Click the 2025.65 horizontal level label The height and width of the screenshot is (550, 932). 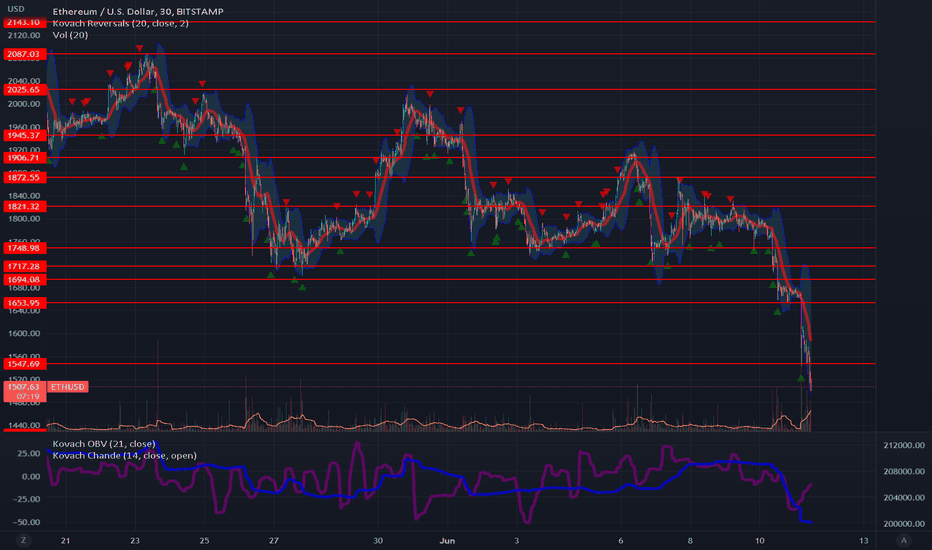coord(24,90)
